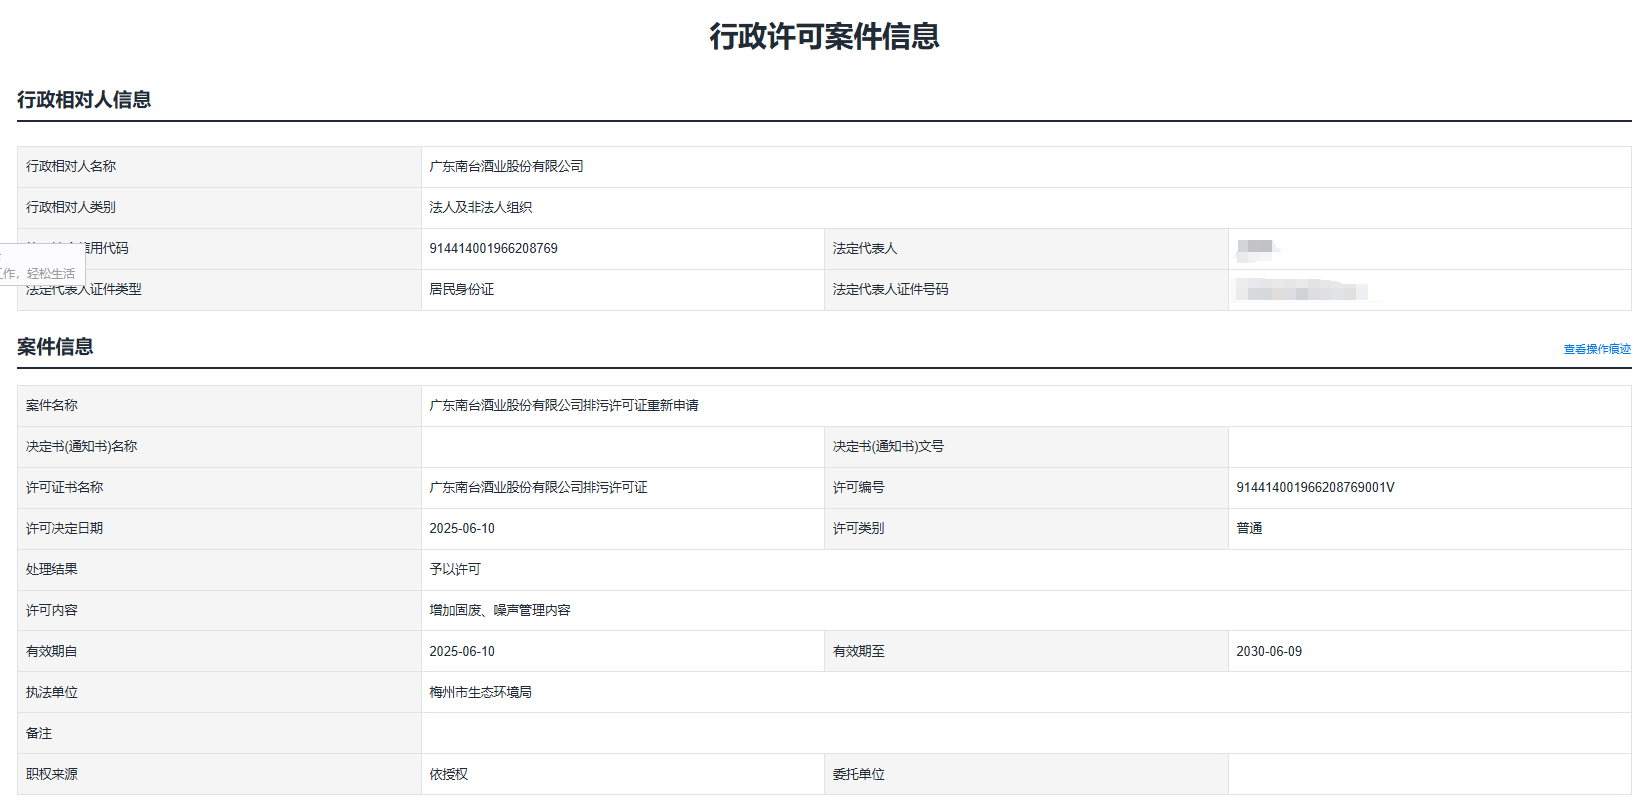This screenshot has height=804, width=1643.
Task: Click the 委托单位 label cell
Action: (1026, 774)
